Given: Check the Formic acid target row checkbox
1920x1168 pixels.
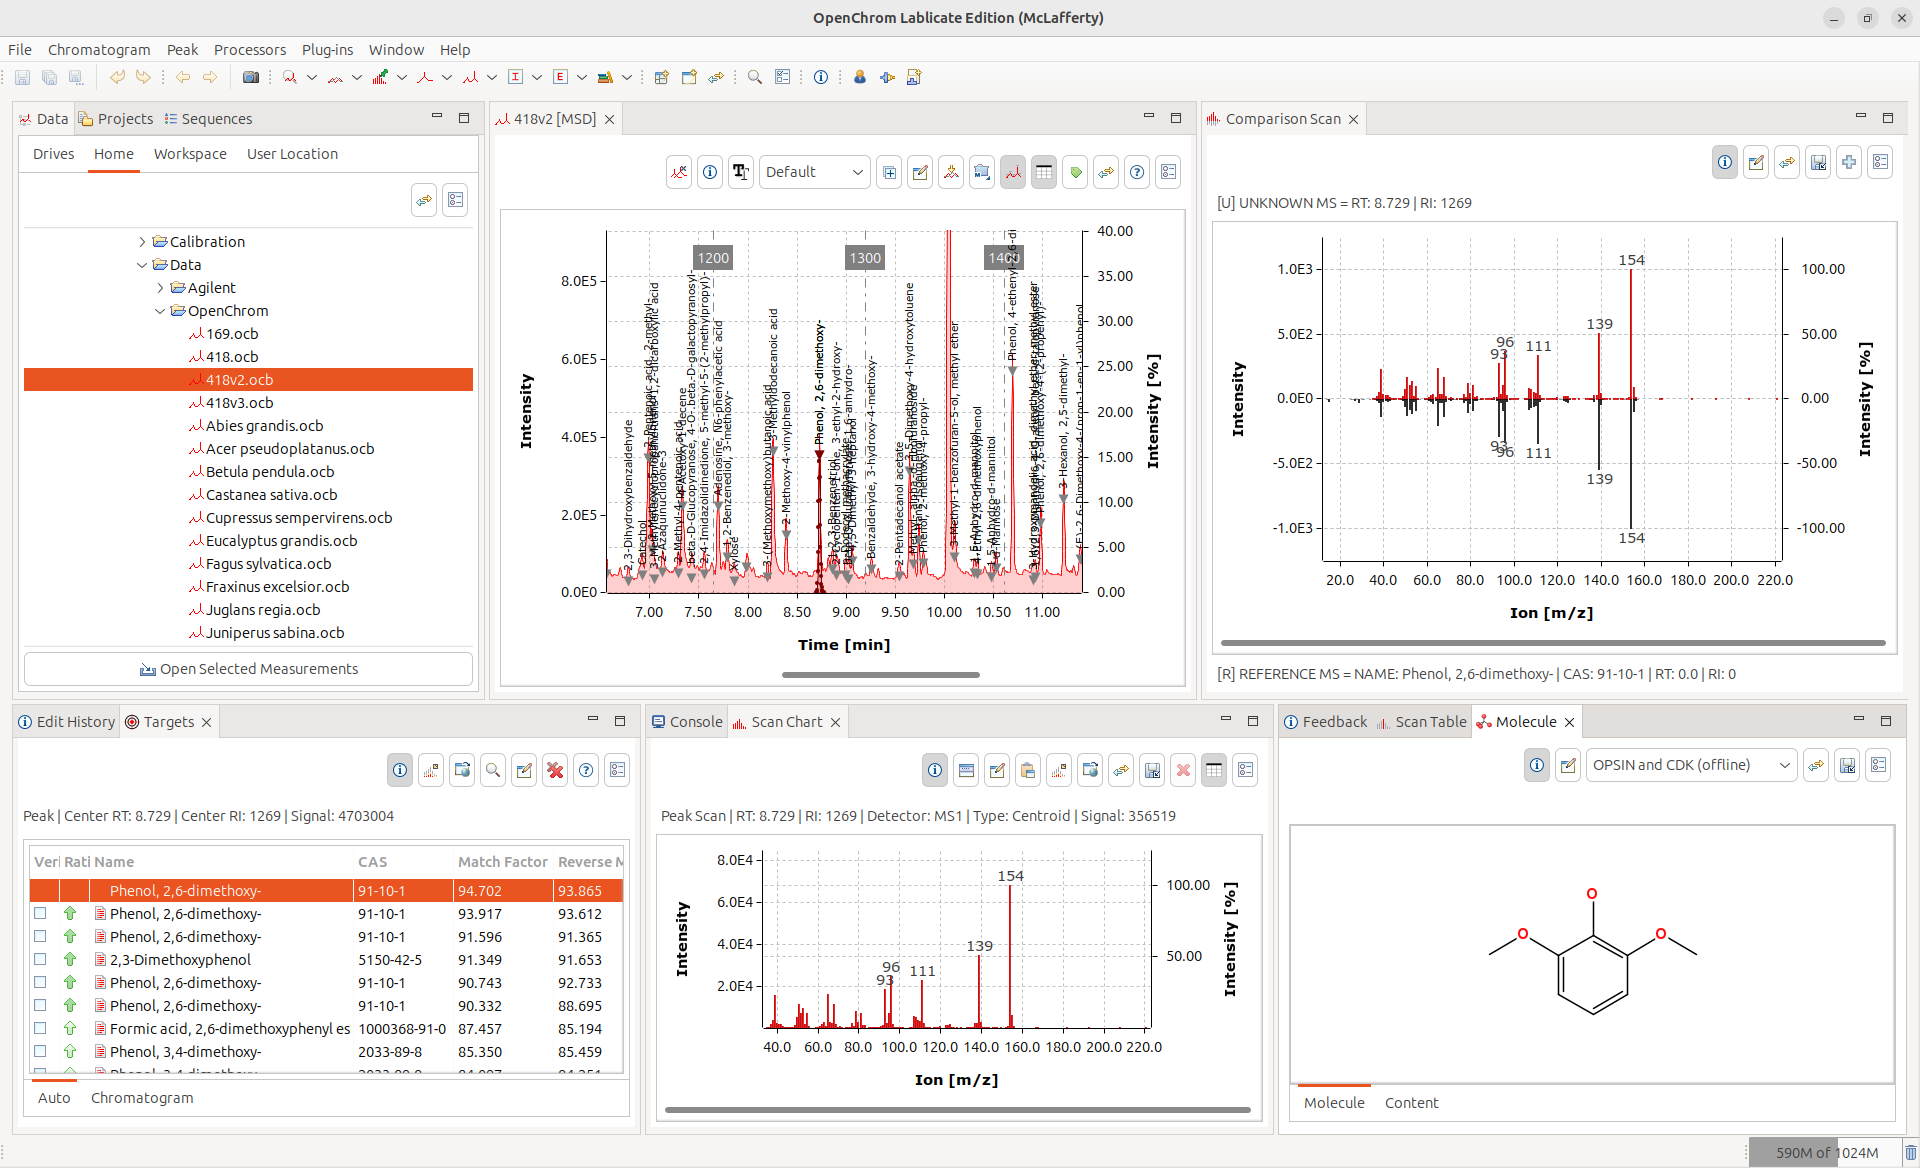Looking at the screenshot, I should [40, 1028].
